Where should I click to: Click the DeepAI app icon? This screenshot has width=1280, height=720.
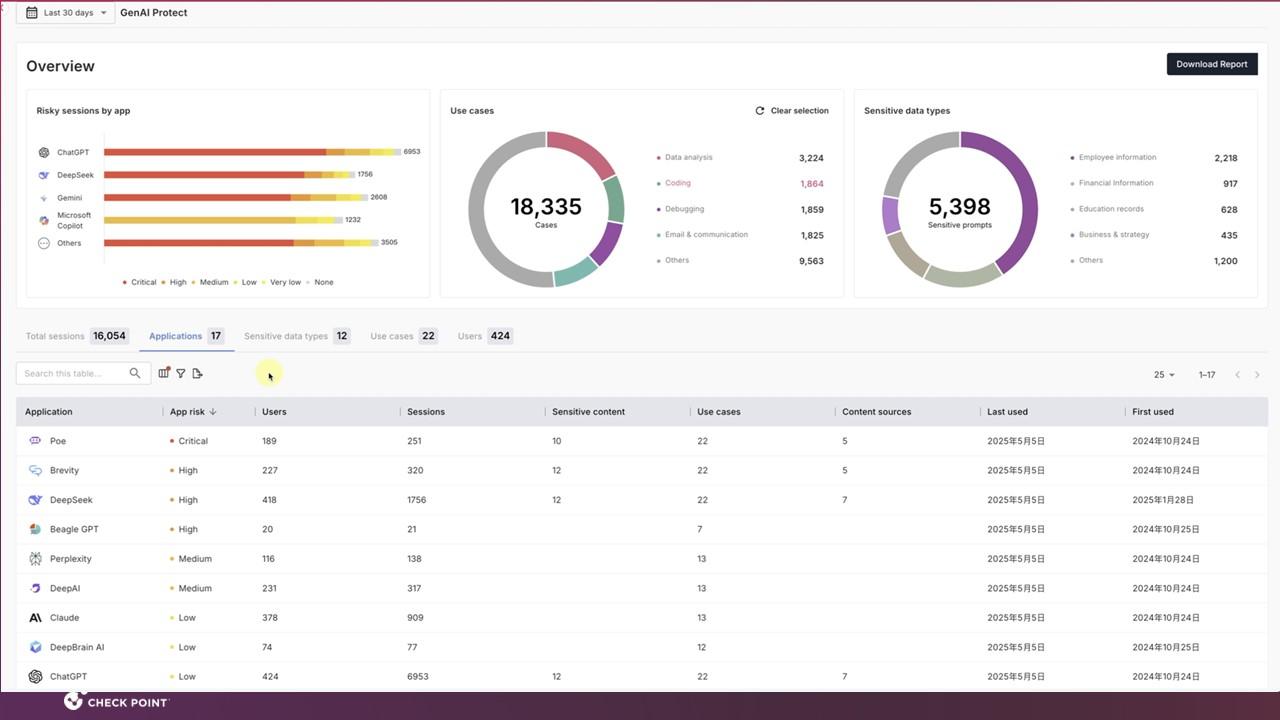coord(35,588)
